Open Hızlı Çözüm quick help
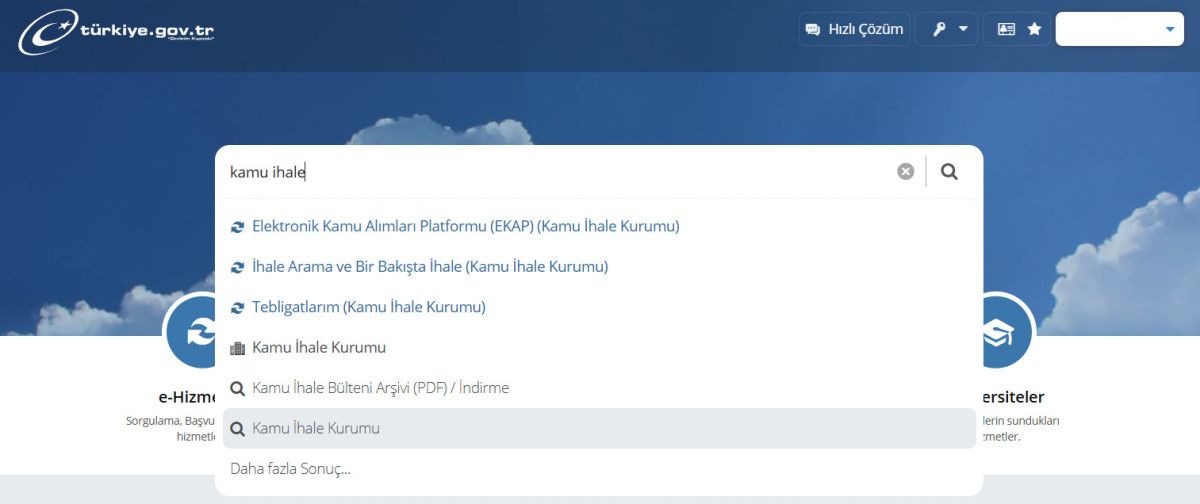Image resolution: width=1200 pixels, height=504 pixels. [854, 29]
